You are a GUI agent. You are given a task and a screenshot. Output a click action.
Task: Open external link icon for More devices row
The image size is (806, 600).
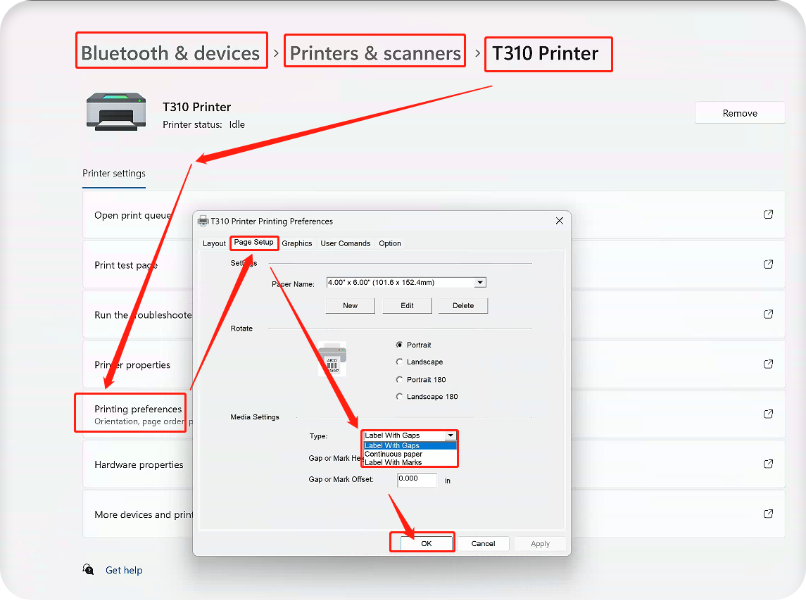pos(768,514)
